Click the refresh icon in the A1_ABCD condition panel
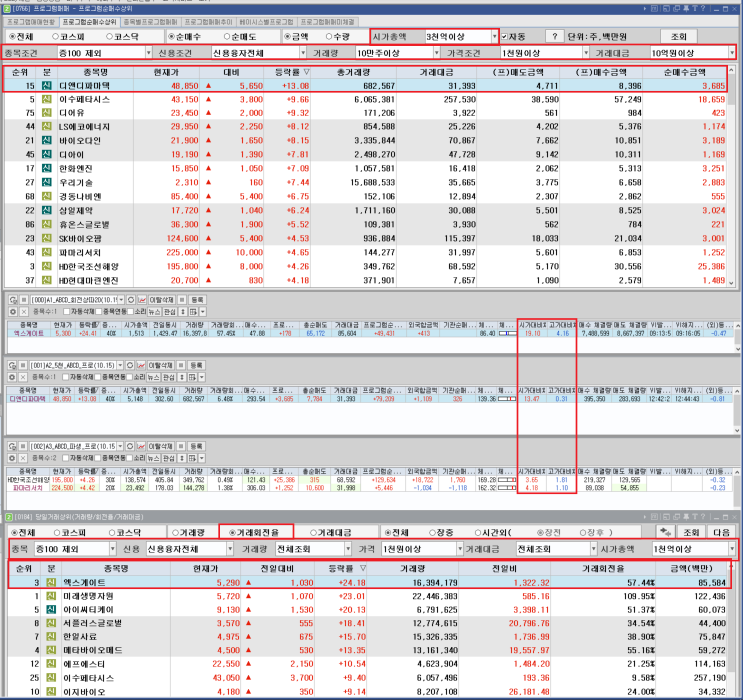Screen dimensions: 743x700 (131, 300)
